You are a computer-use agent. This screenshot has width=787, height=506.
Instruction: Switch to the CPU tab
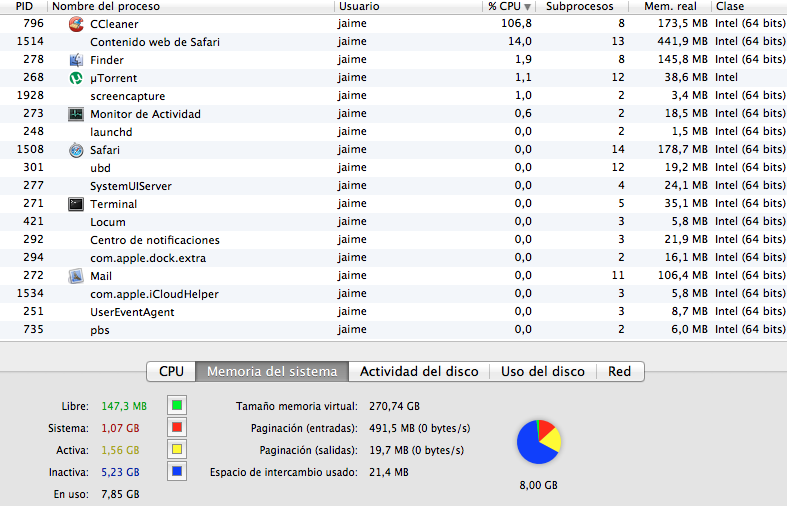pos(171,371)
